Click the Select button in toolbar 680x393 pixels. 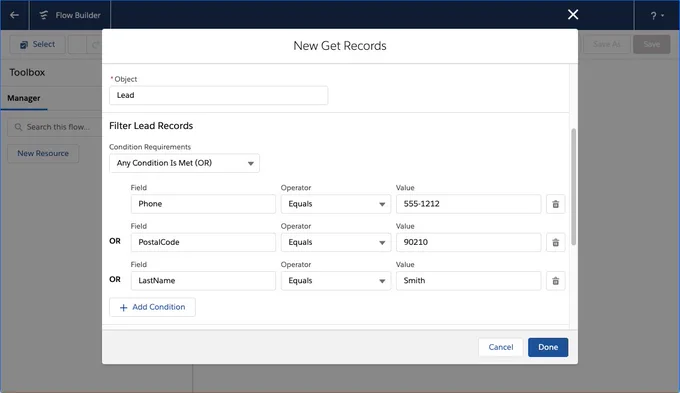tap(38, 44)
